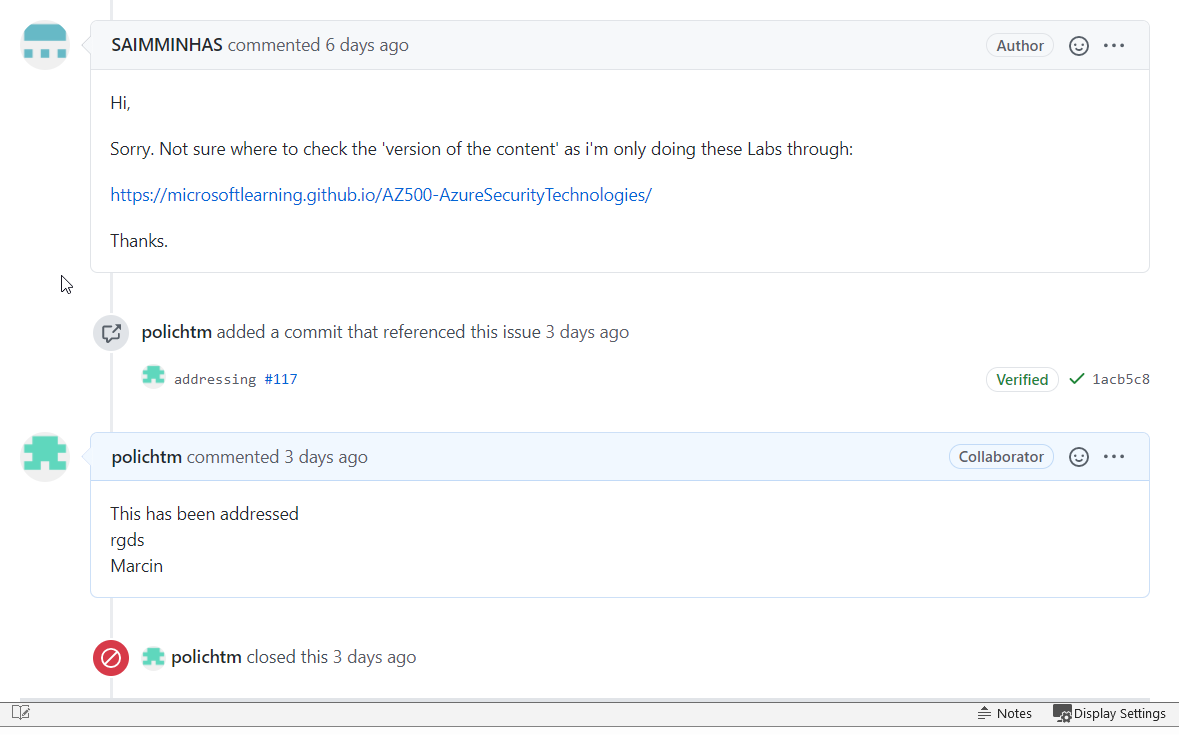Click the note-editing icon in the bottom-left corner
Image resolution: width=1179 pixels, height=735 pixels.
tap(18, 712)
